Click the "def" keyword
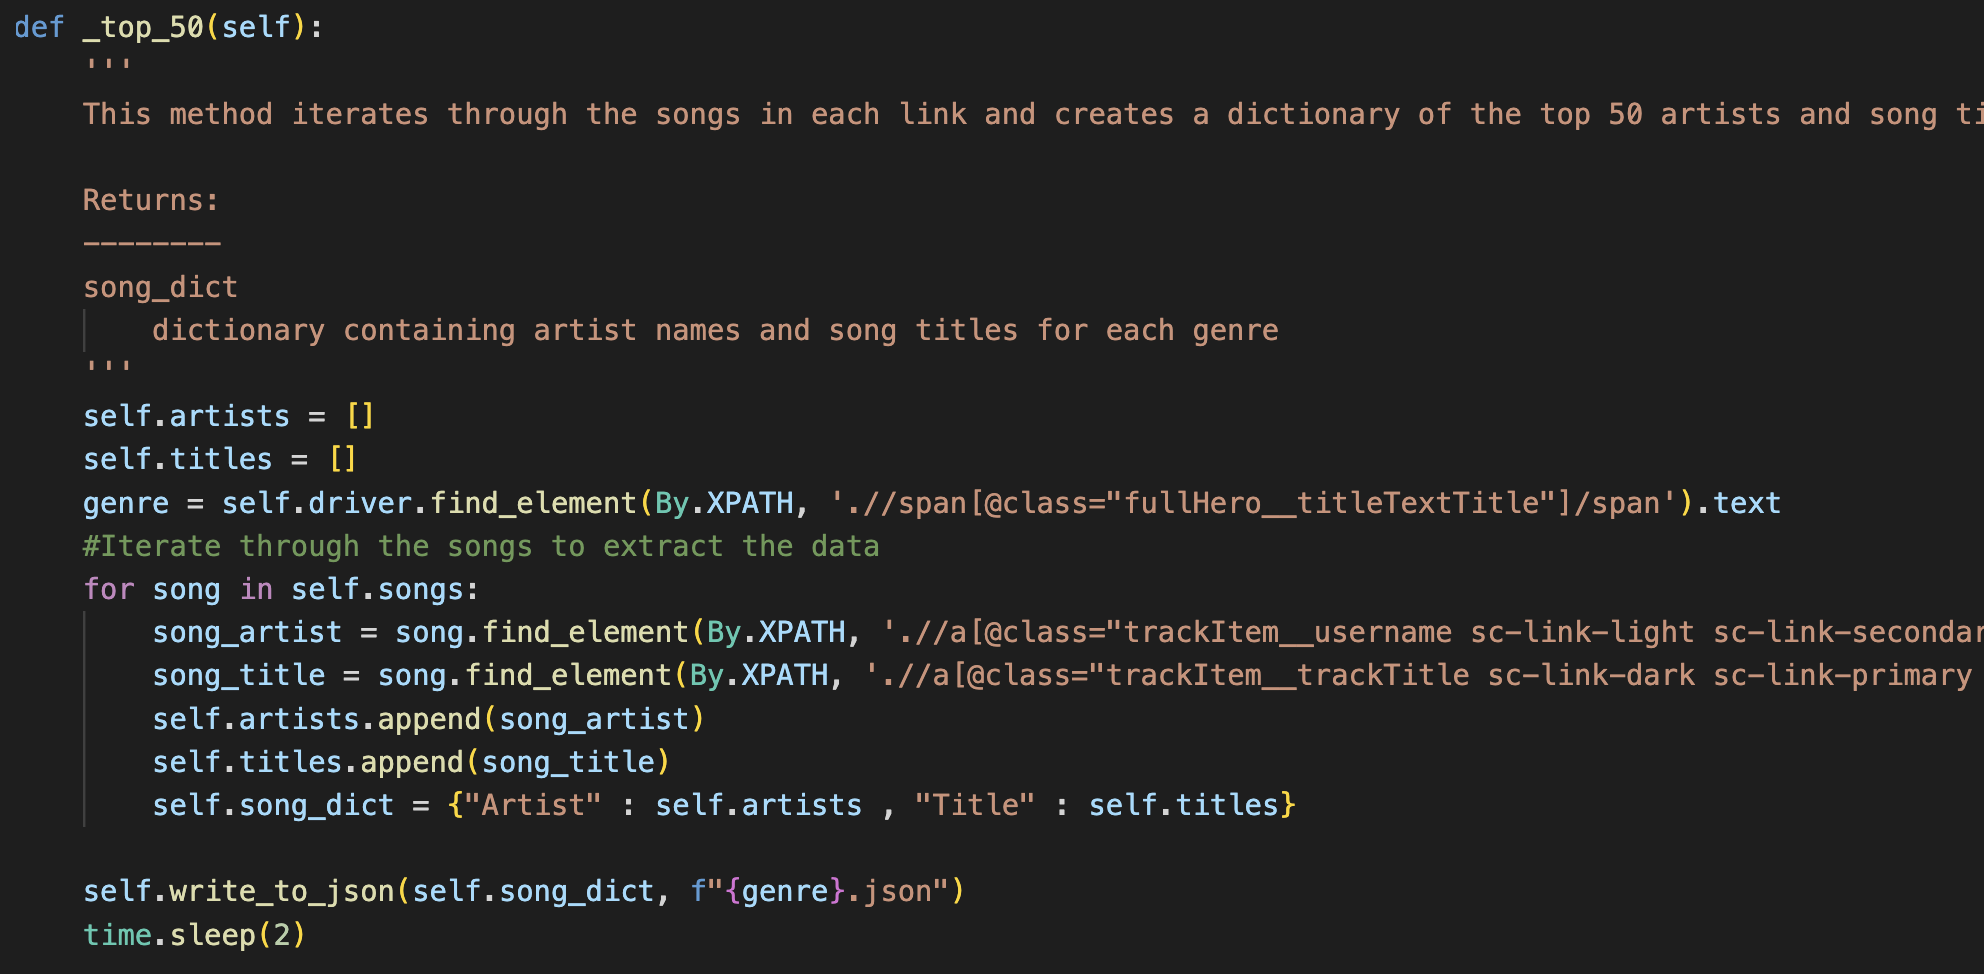 (x=39, y=27)
